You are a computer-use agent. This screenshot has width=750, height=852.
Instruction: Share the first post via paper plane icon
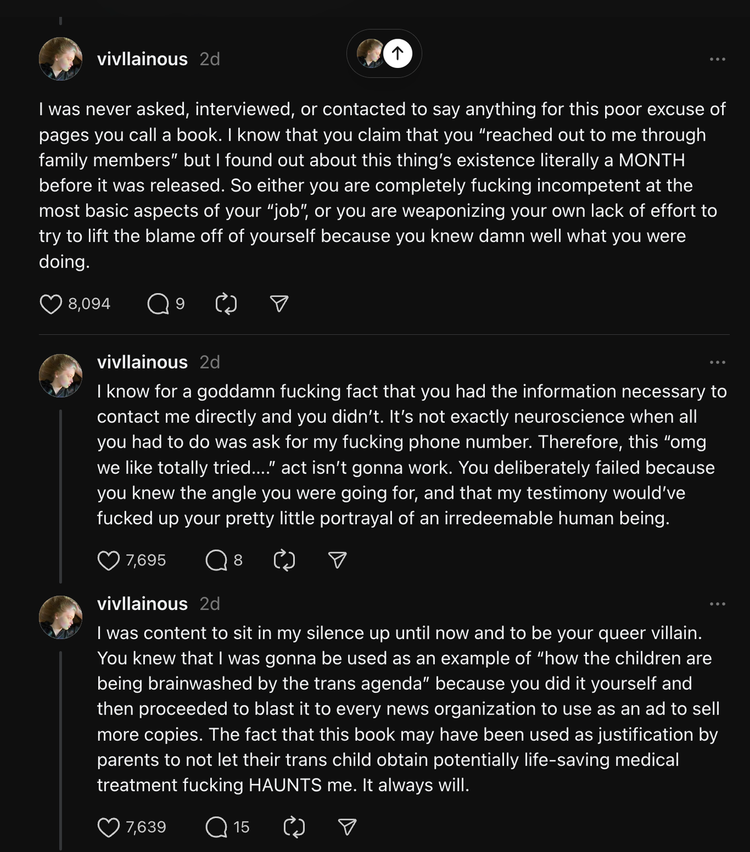coord(280,304)
